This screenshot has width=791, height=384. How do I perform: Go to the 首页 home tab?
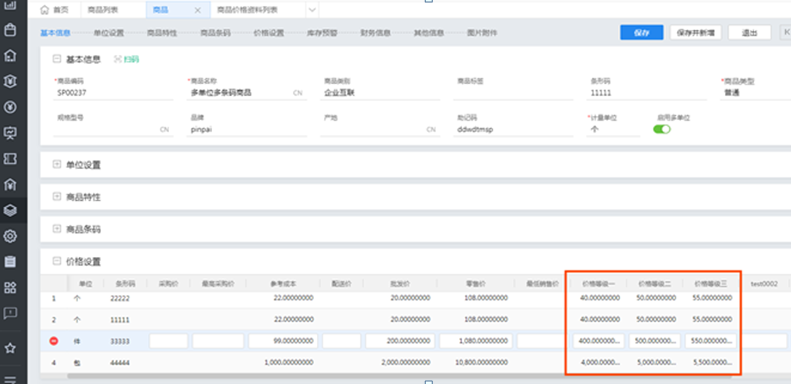coord(54,10)
